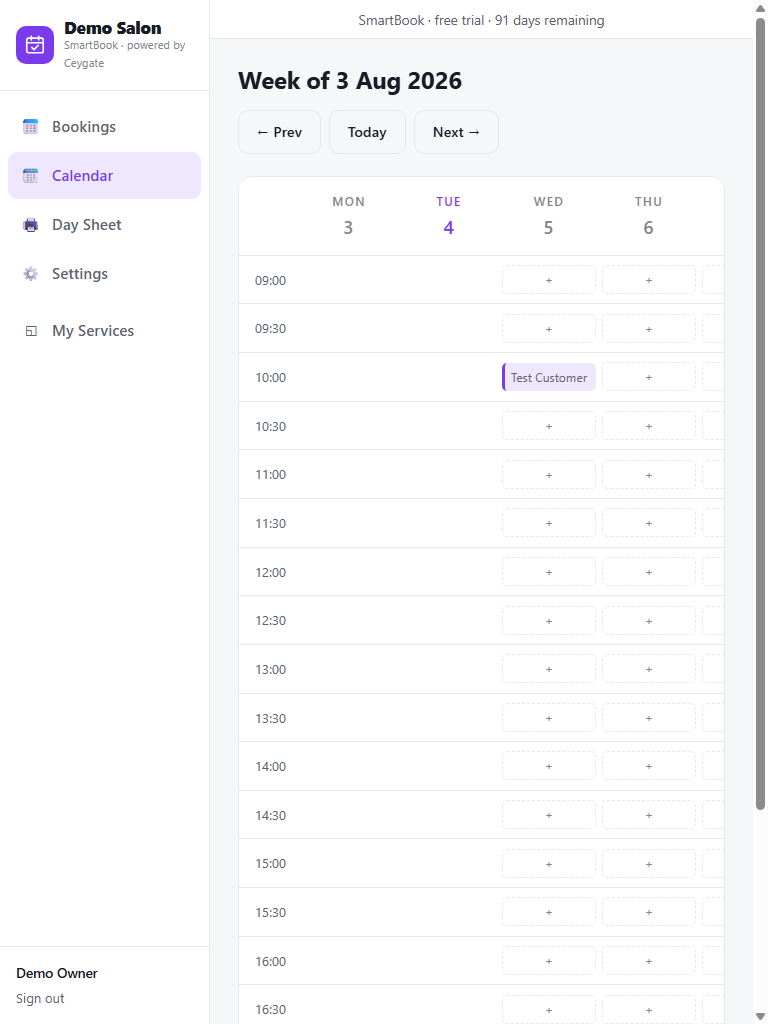This screenshot has height=1024, width=768.
Task: Add a booking on Wednesday at 16:00
Action: tap(549, 961)
